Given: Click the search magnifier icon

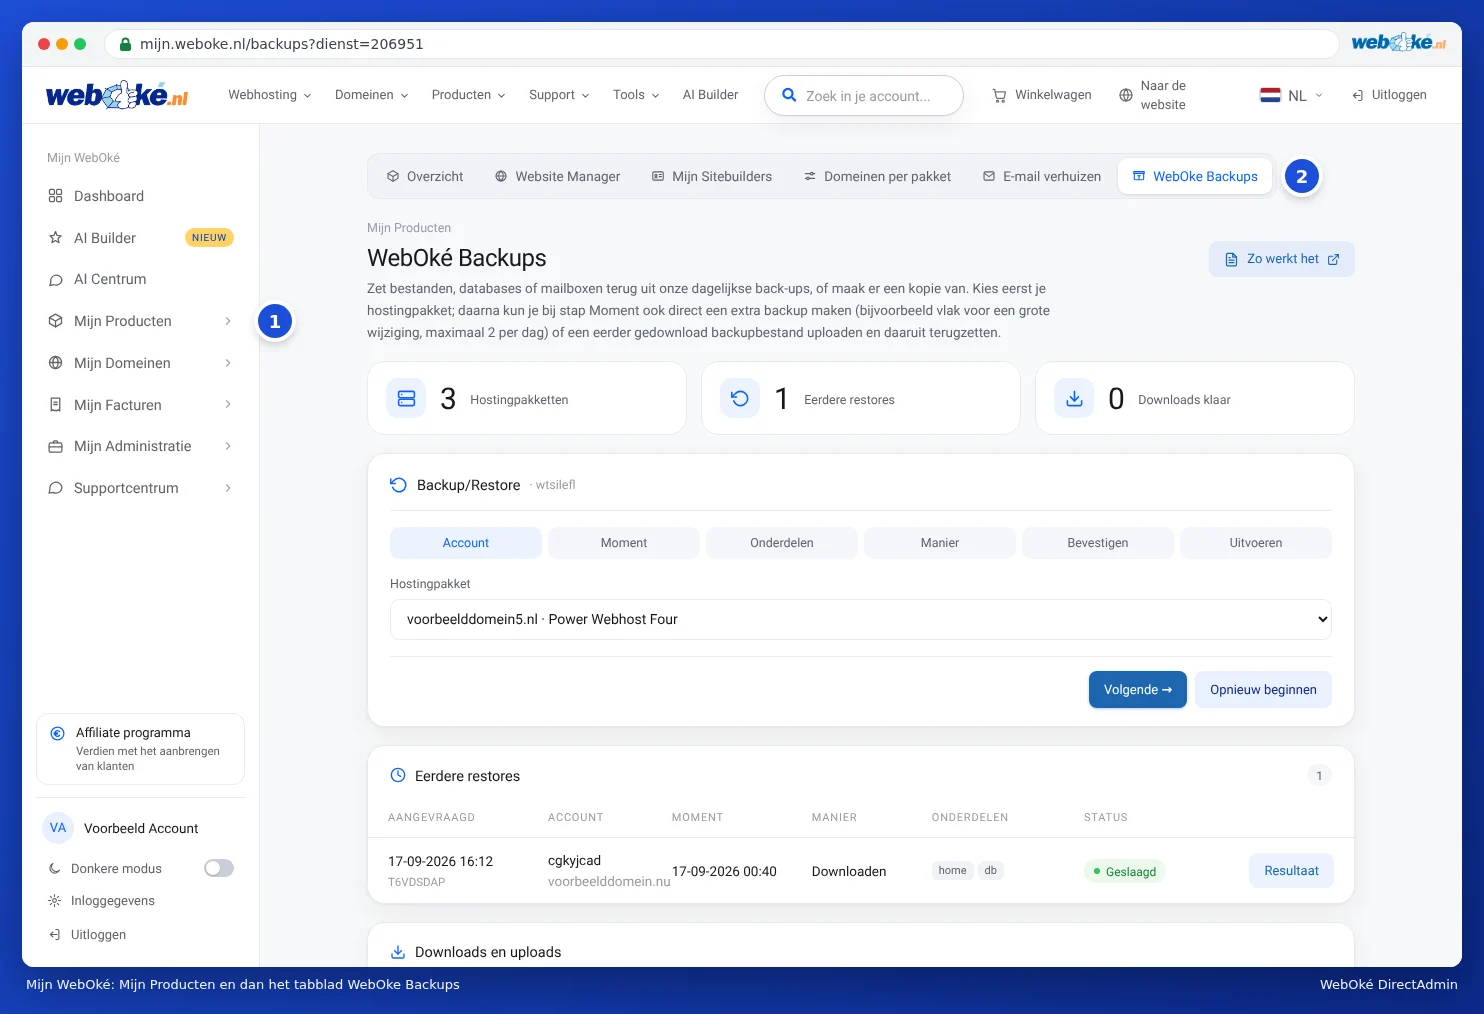Looking at the screenshot, I should coord(789,95).
